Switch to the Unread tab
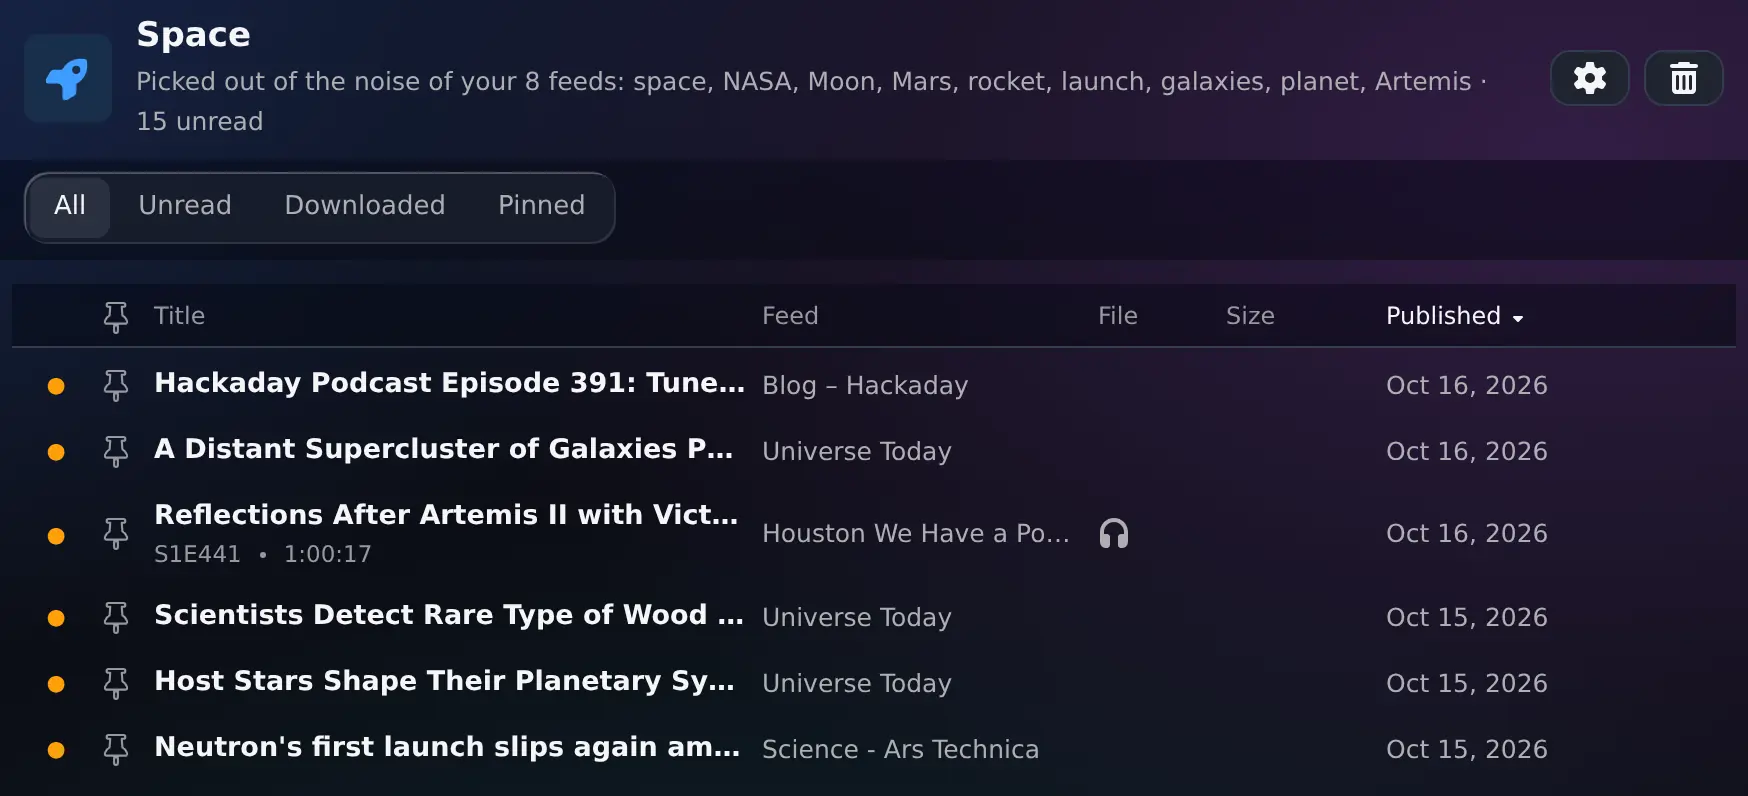The image size is (1748, 796). [x=185, y=206]
